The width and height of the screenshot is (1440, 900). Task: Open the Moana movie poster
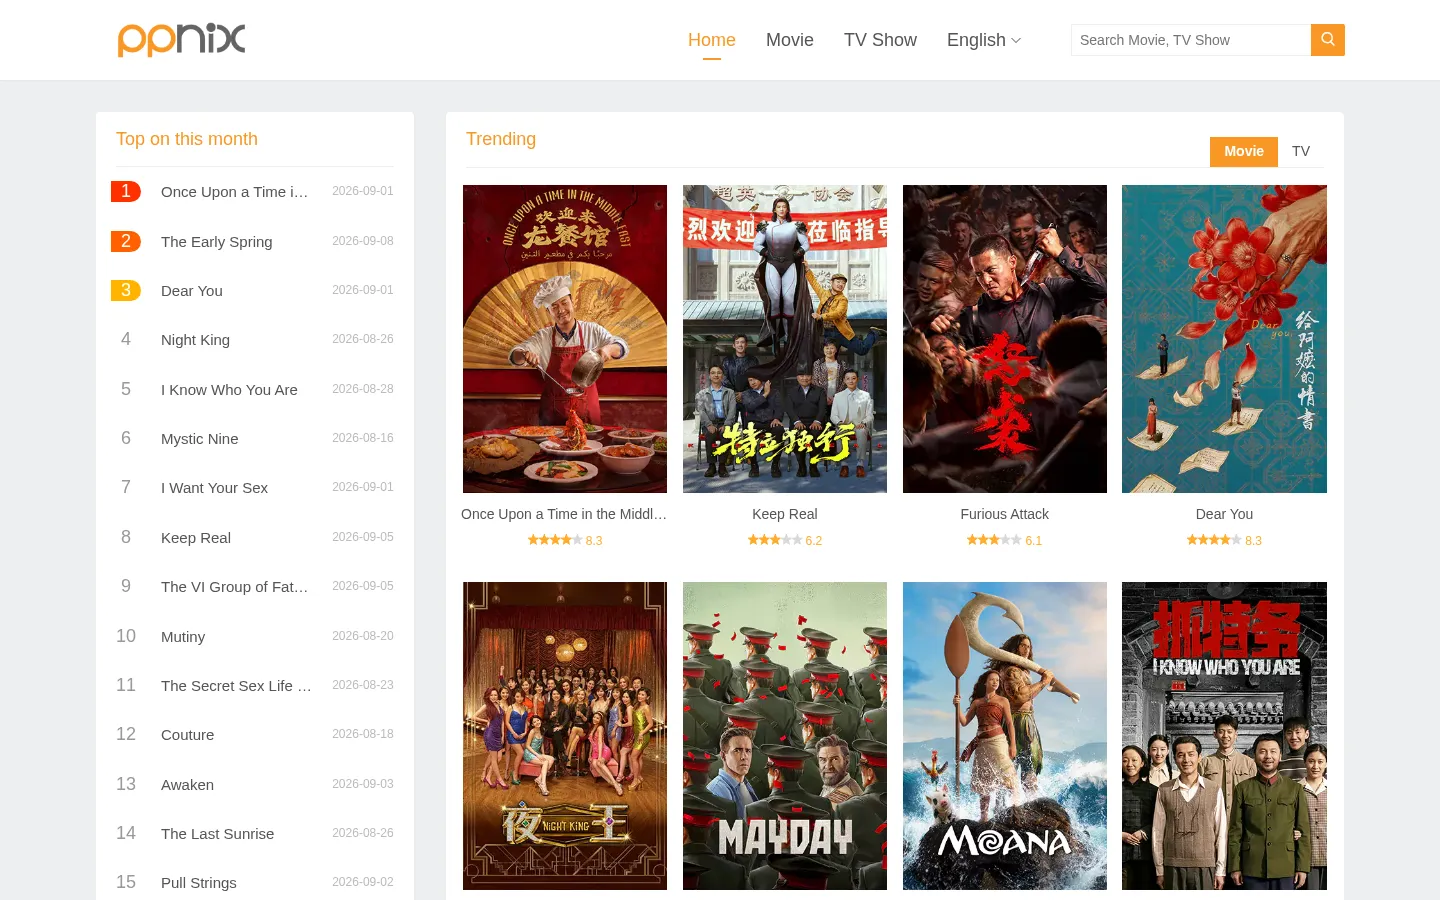pyautogui.click(x=1005, y=736)
